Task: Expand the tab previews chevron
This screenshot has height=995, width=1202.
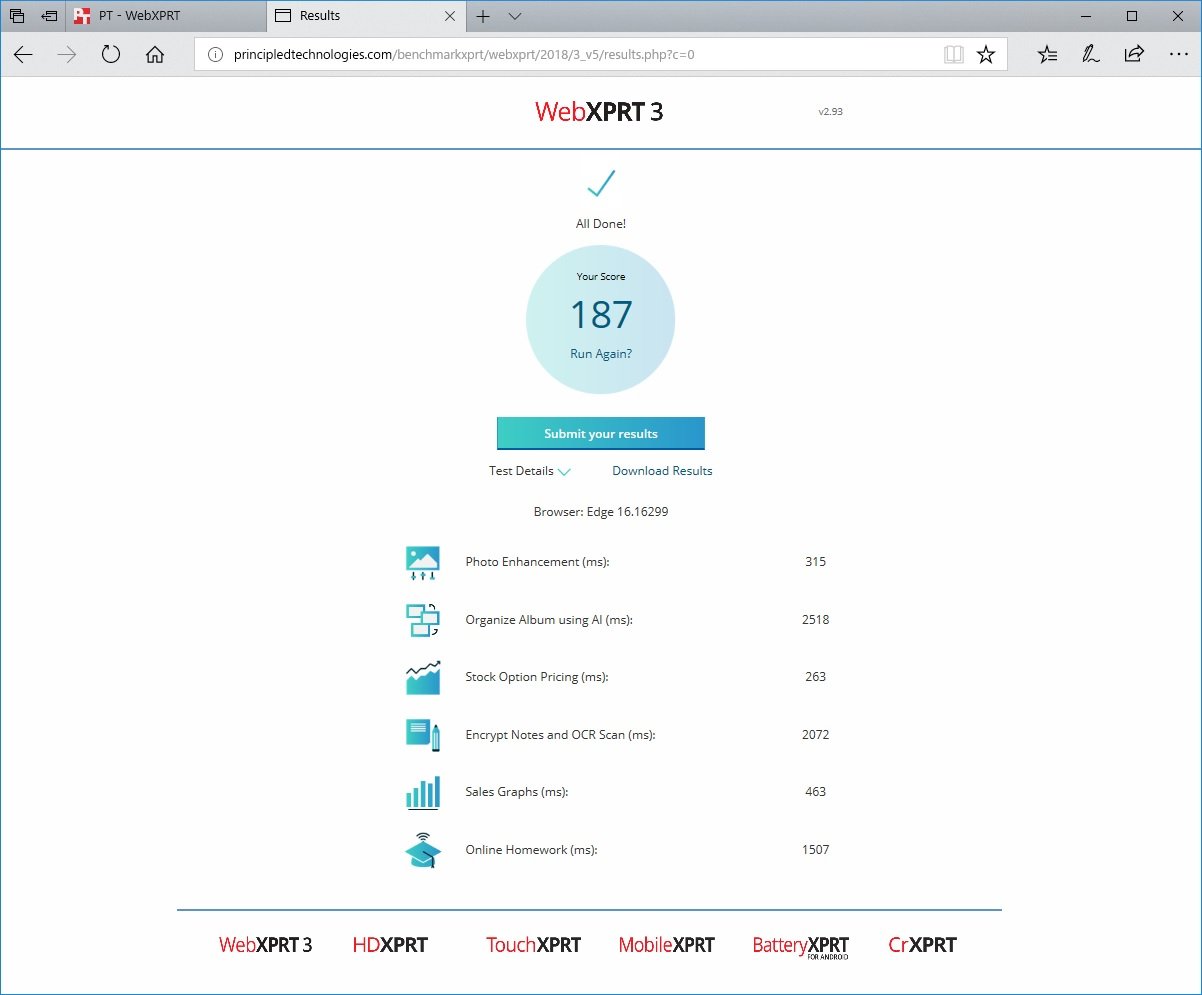Action: click(x=515, y=16)
